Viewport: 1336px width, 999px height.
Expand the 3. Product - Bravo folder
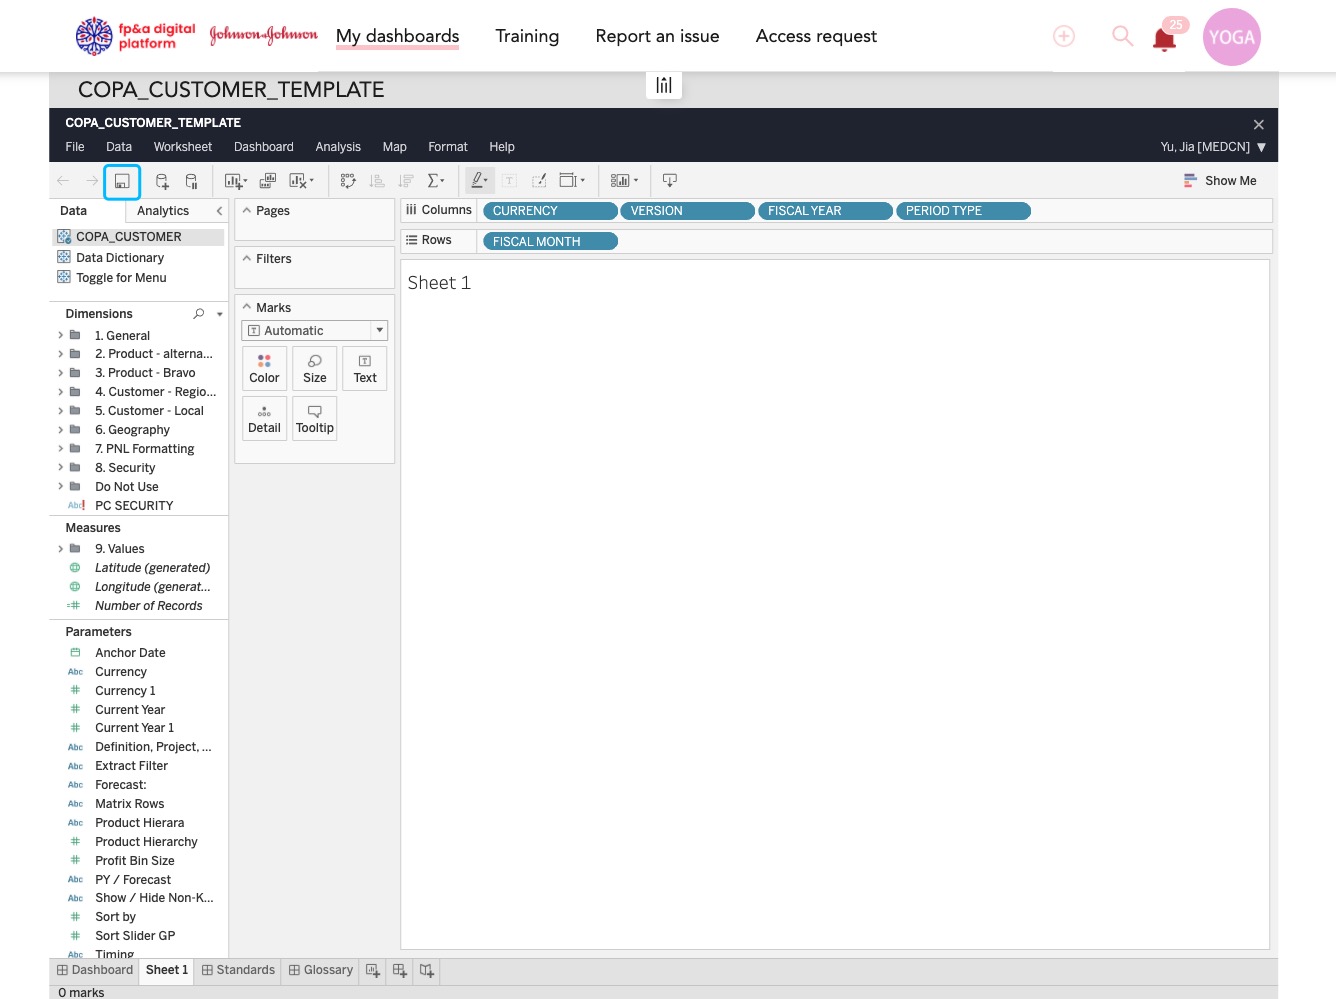tap(61, 373)
